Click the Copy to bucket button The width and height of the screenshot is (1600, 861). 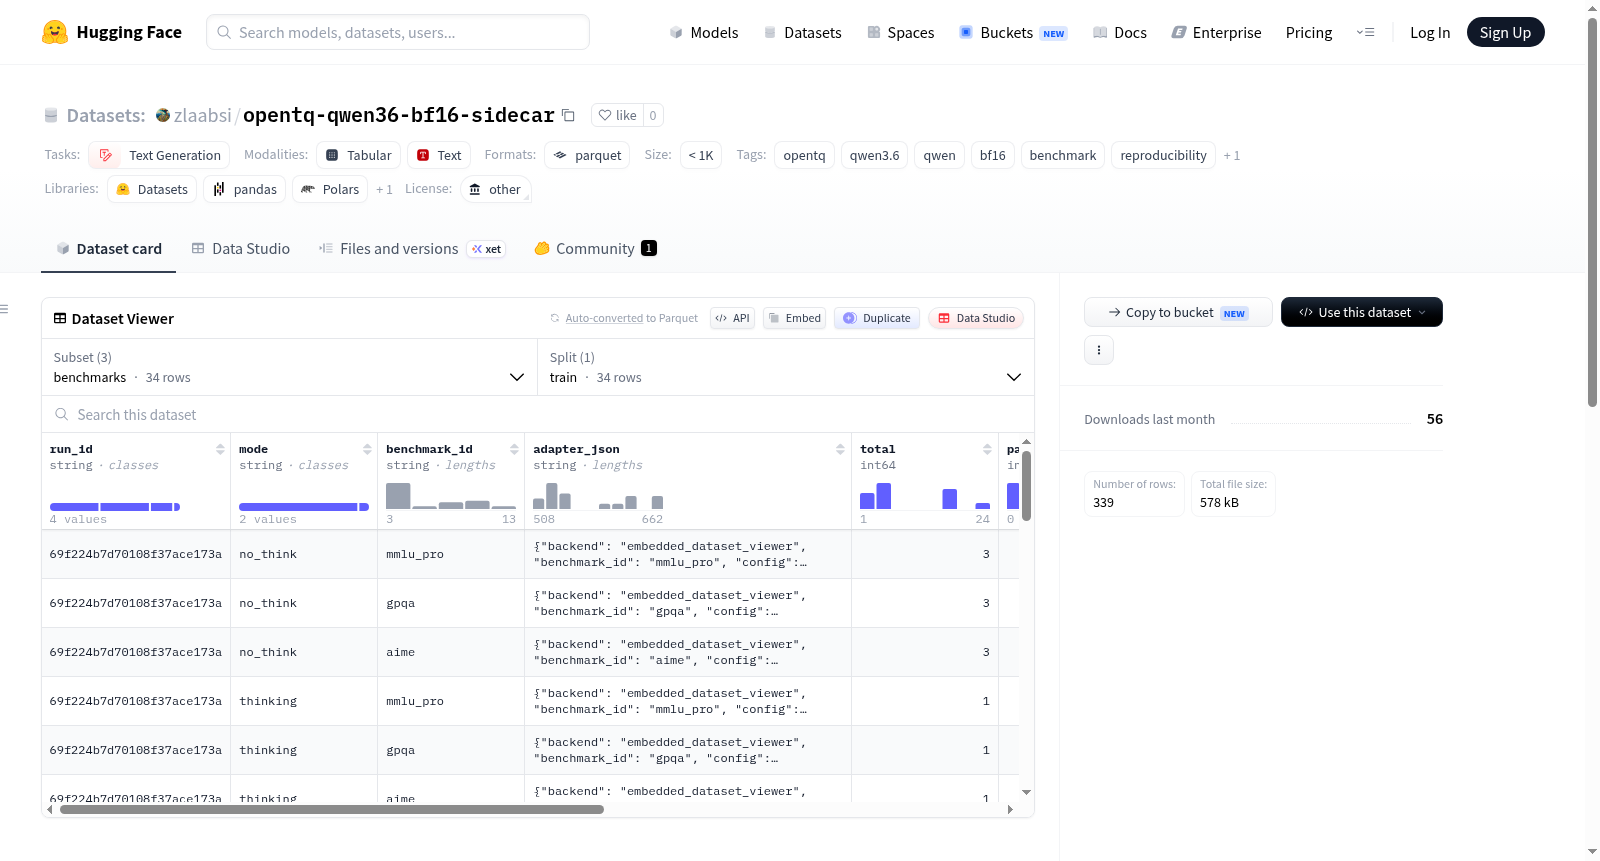(x=1178, y=312)
